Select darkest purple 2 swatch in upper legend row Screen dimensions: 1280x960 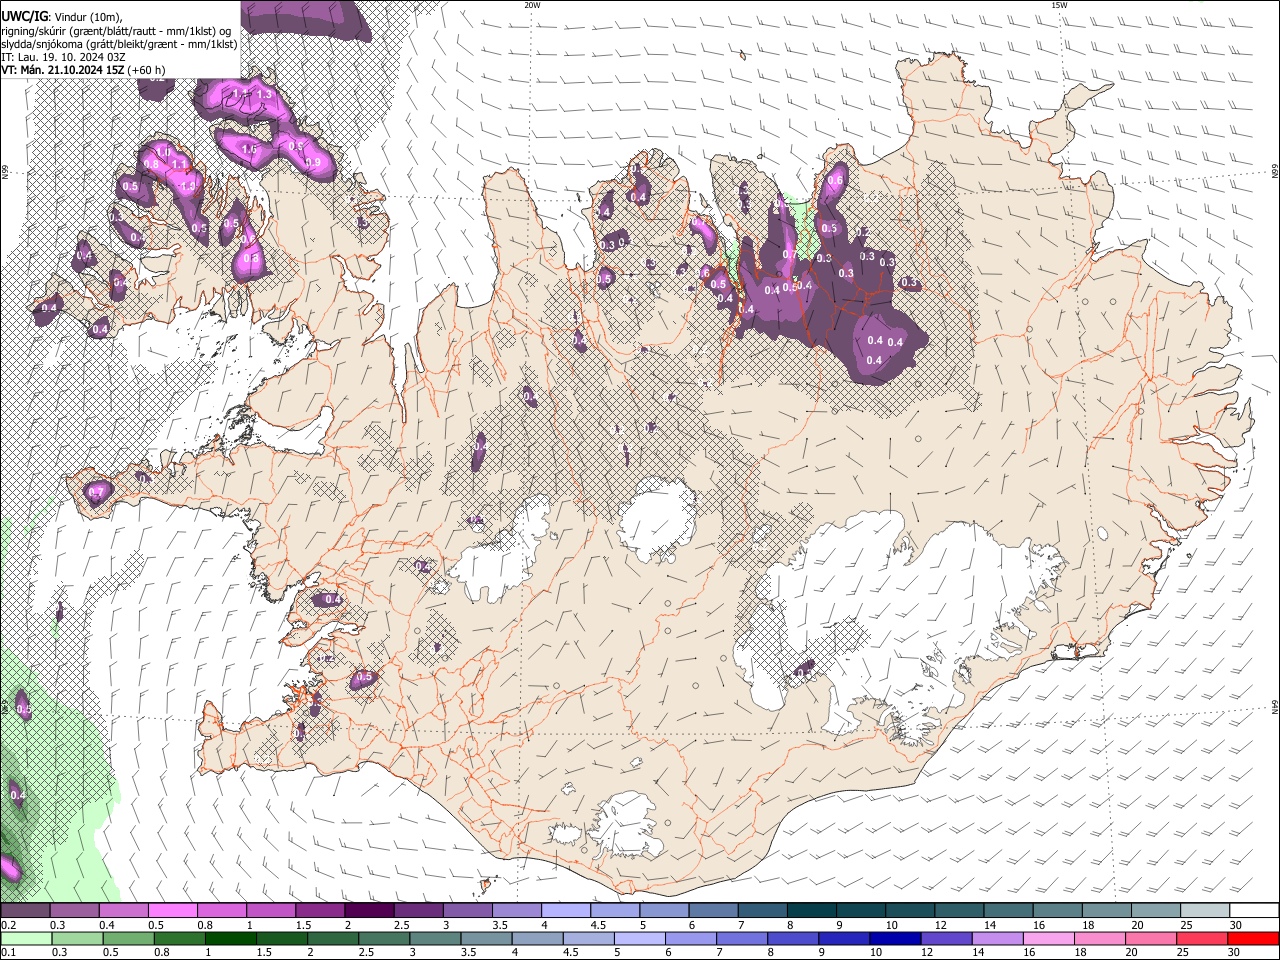(x=369, y=911)
